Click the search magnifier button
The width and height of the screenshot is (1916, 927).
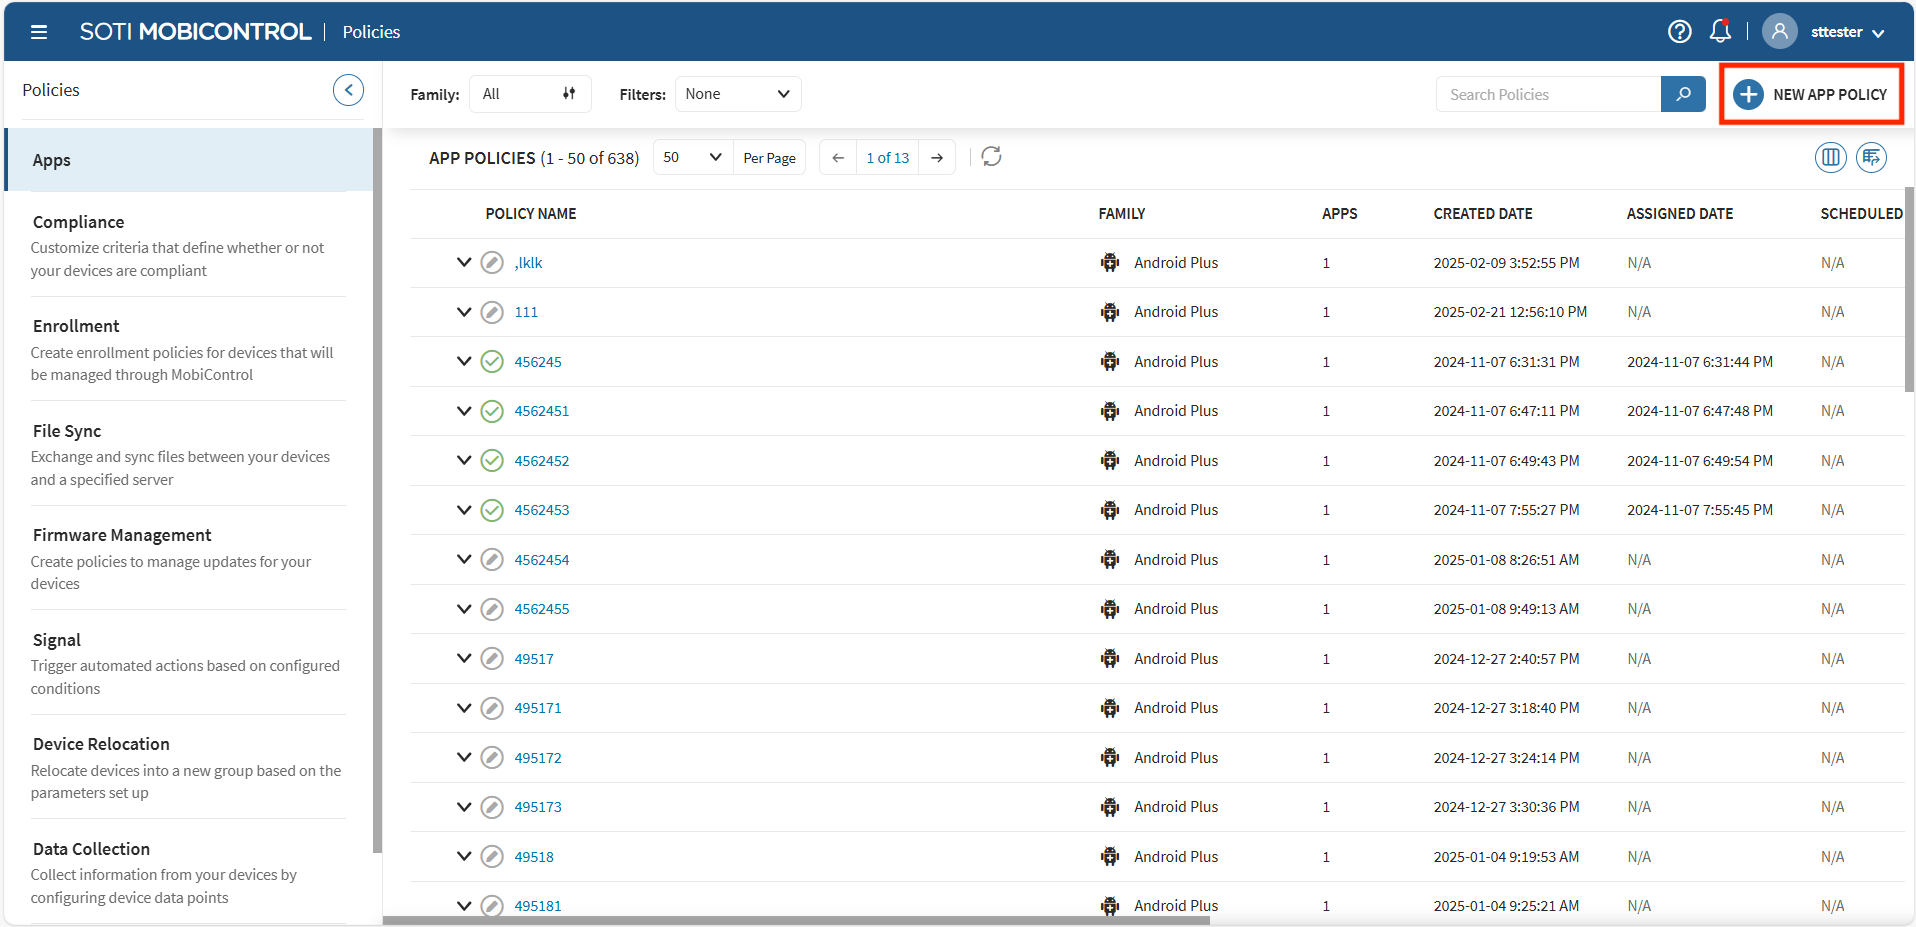[1683, 94]
